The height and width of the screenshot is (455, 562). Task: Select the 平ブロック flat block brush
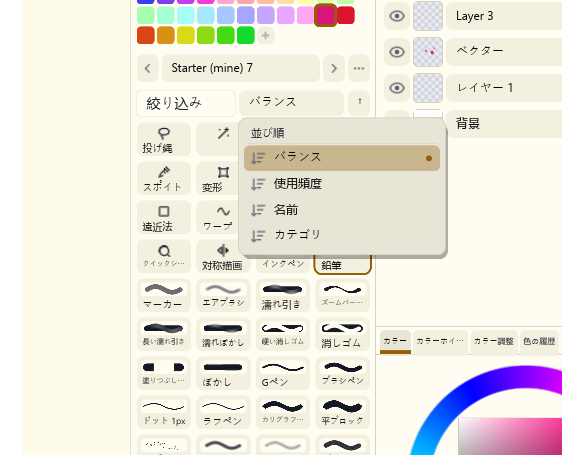click(342, 413)
